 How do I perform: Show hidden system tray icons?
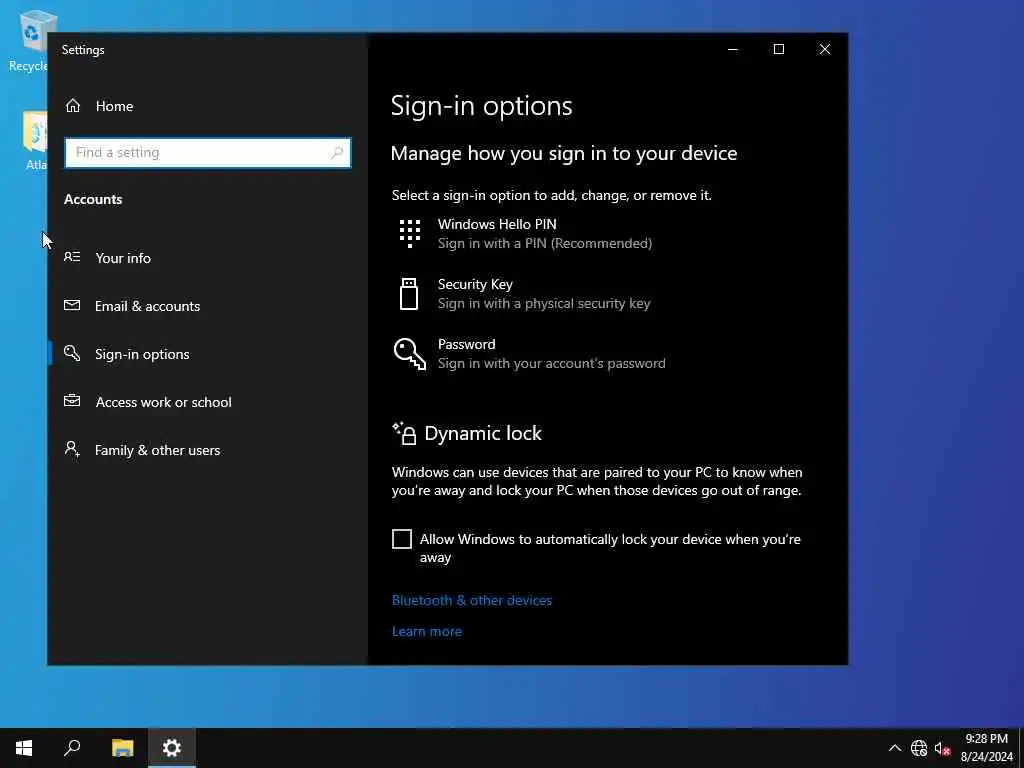895,748
